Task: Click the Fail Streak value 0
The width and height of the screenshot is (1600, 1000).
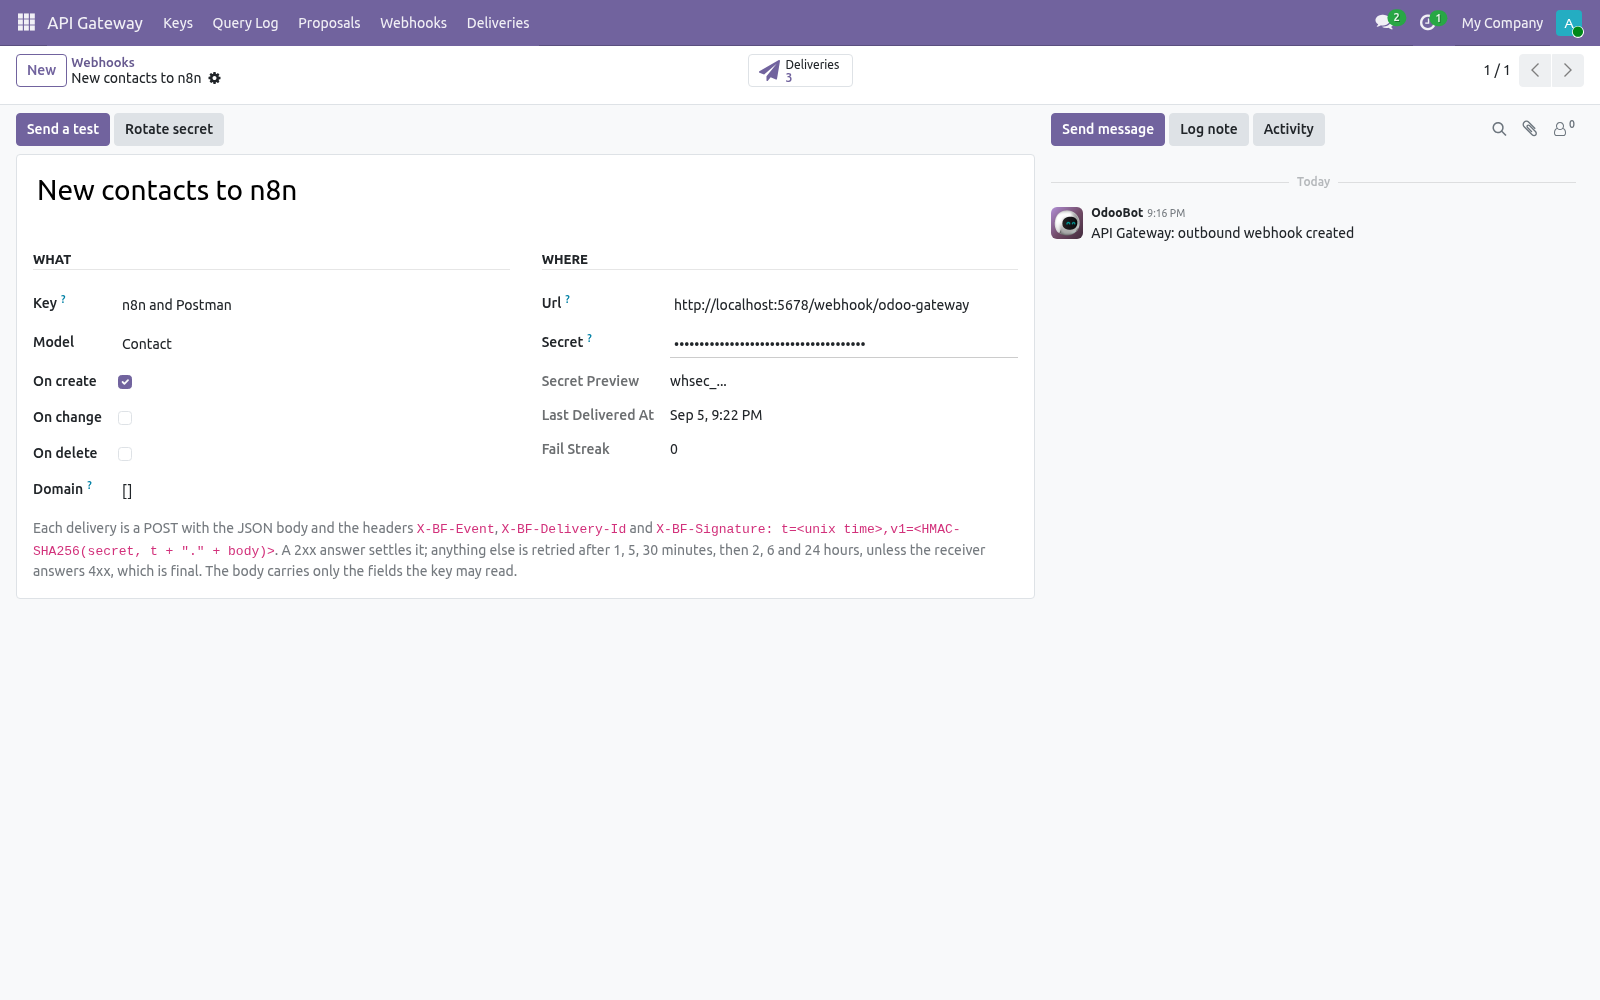Action: [x=674, y=449]
